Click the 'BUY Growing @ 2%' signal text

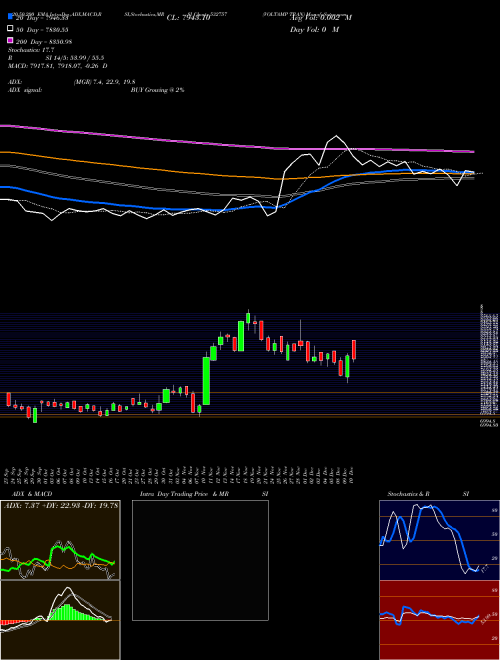[157, 90]
